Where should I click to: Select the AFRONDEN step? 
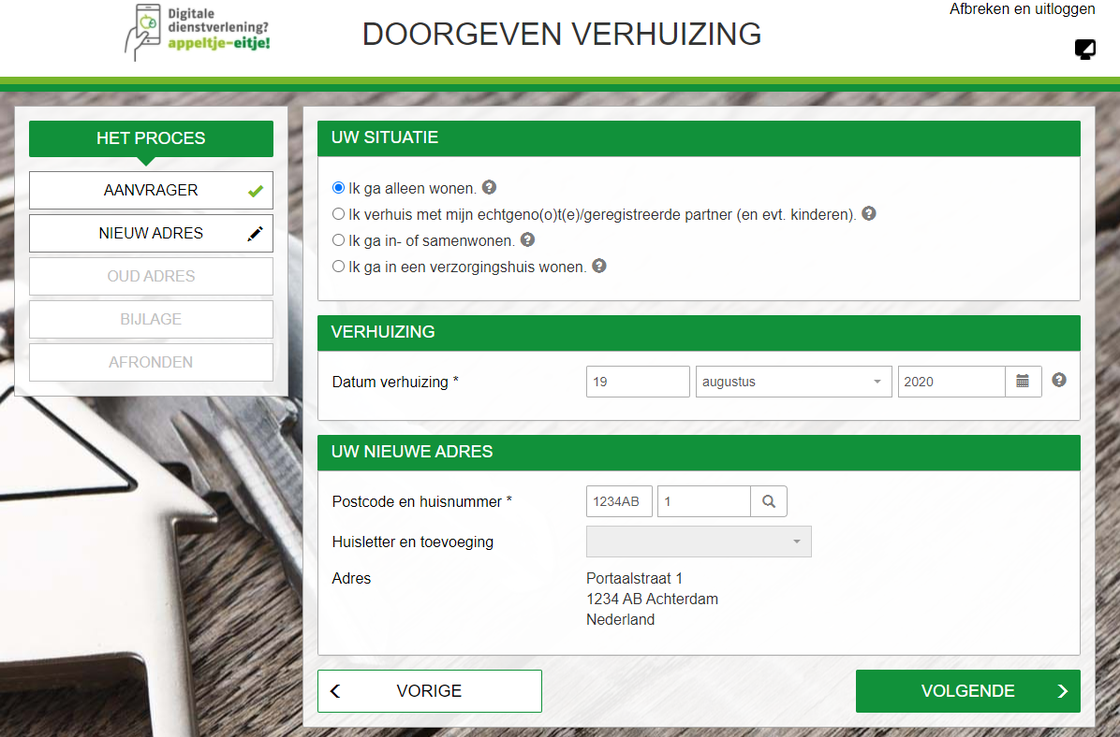[x=151, y=362]
